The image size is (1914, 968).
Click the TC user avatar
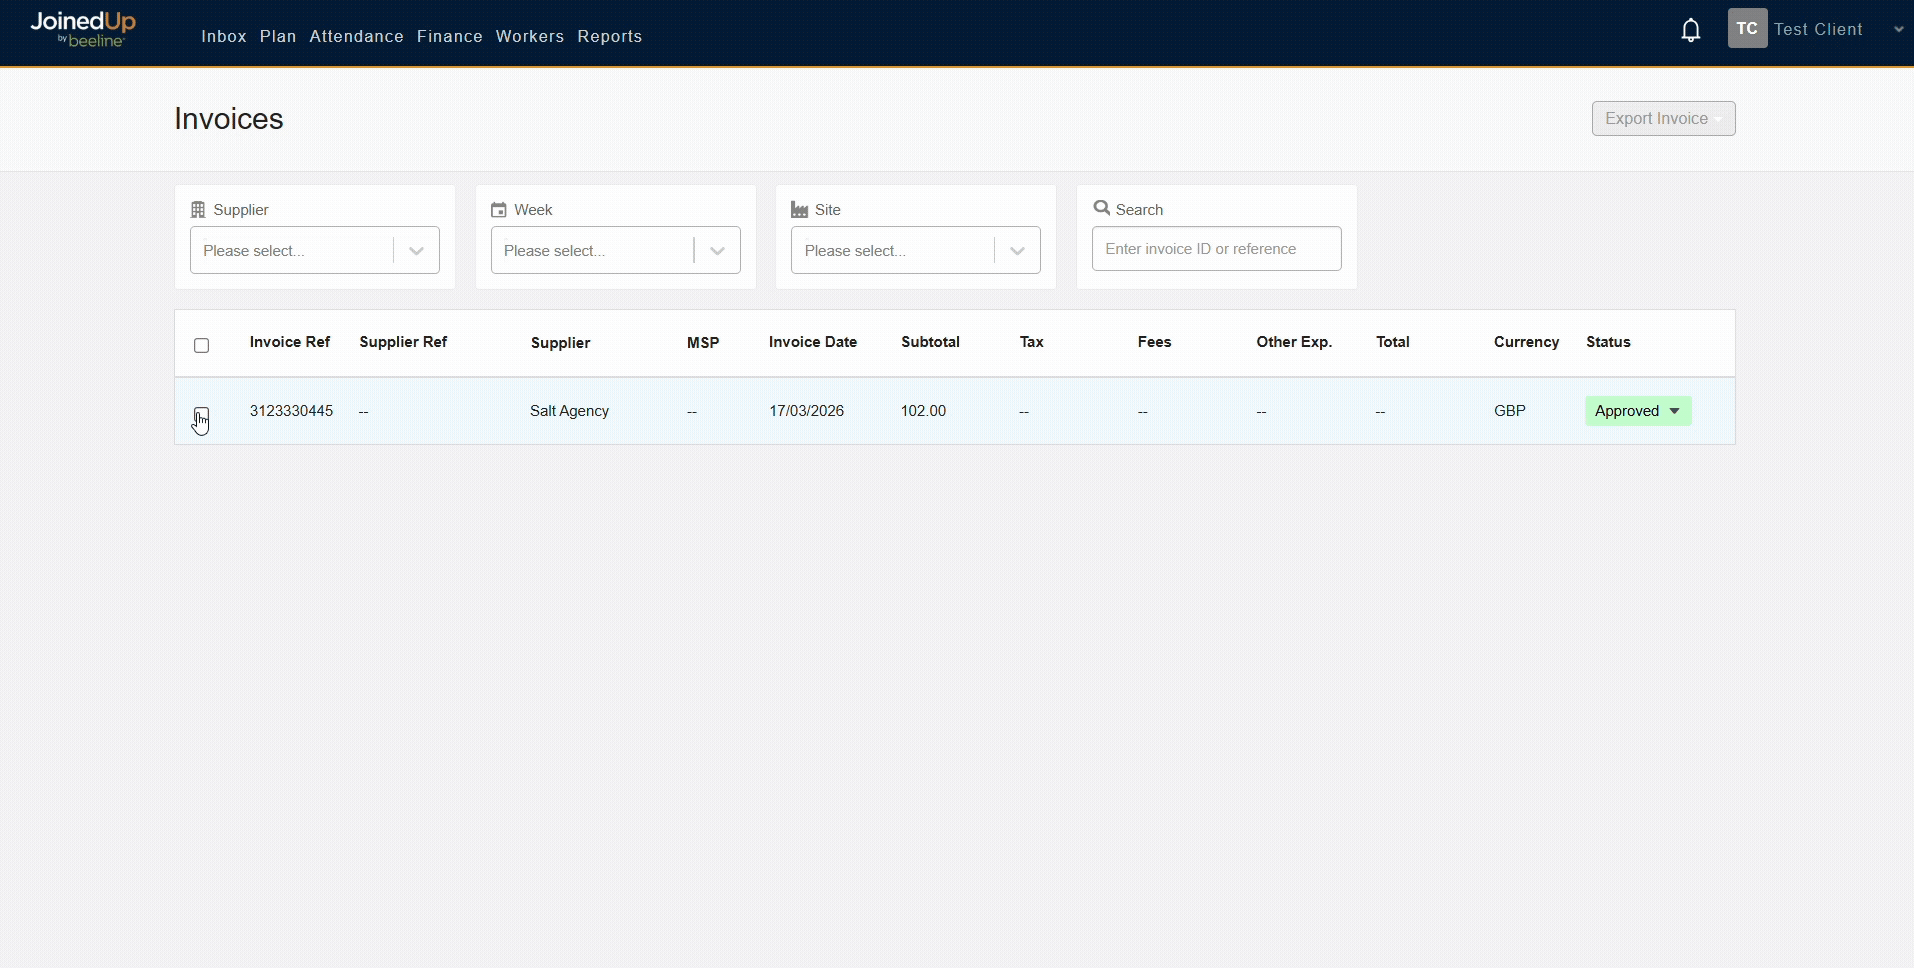[x=1746, y=29]
